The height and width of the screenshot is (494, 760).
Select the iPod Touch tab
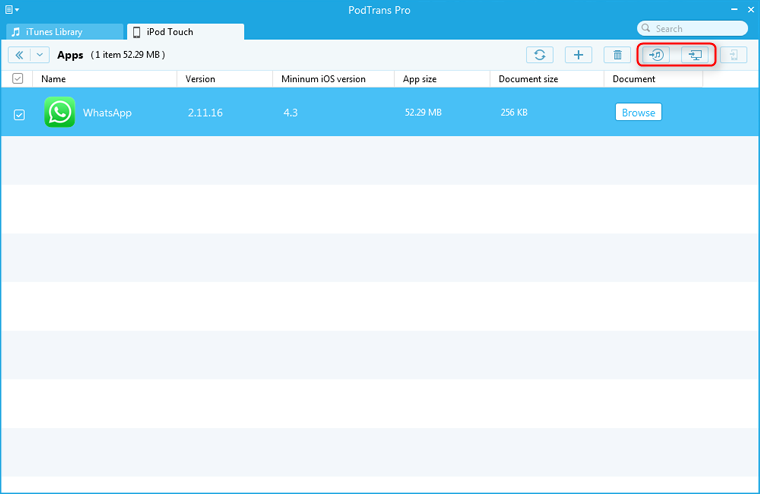tap(185, 32)
